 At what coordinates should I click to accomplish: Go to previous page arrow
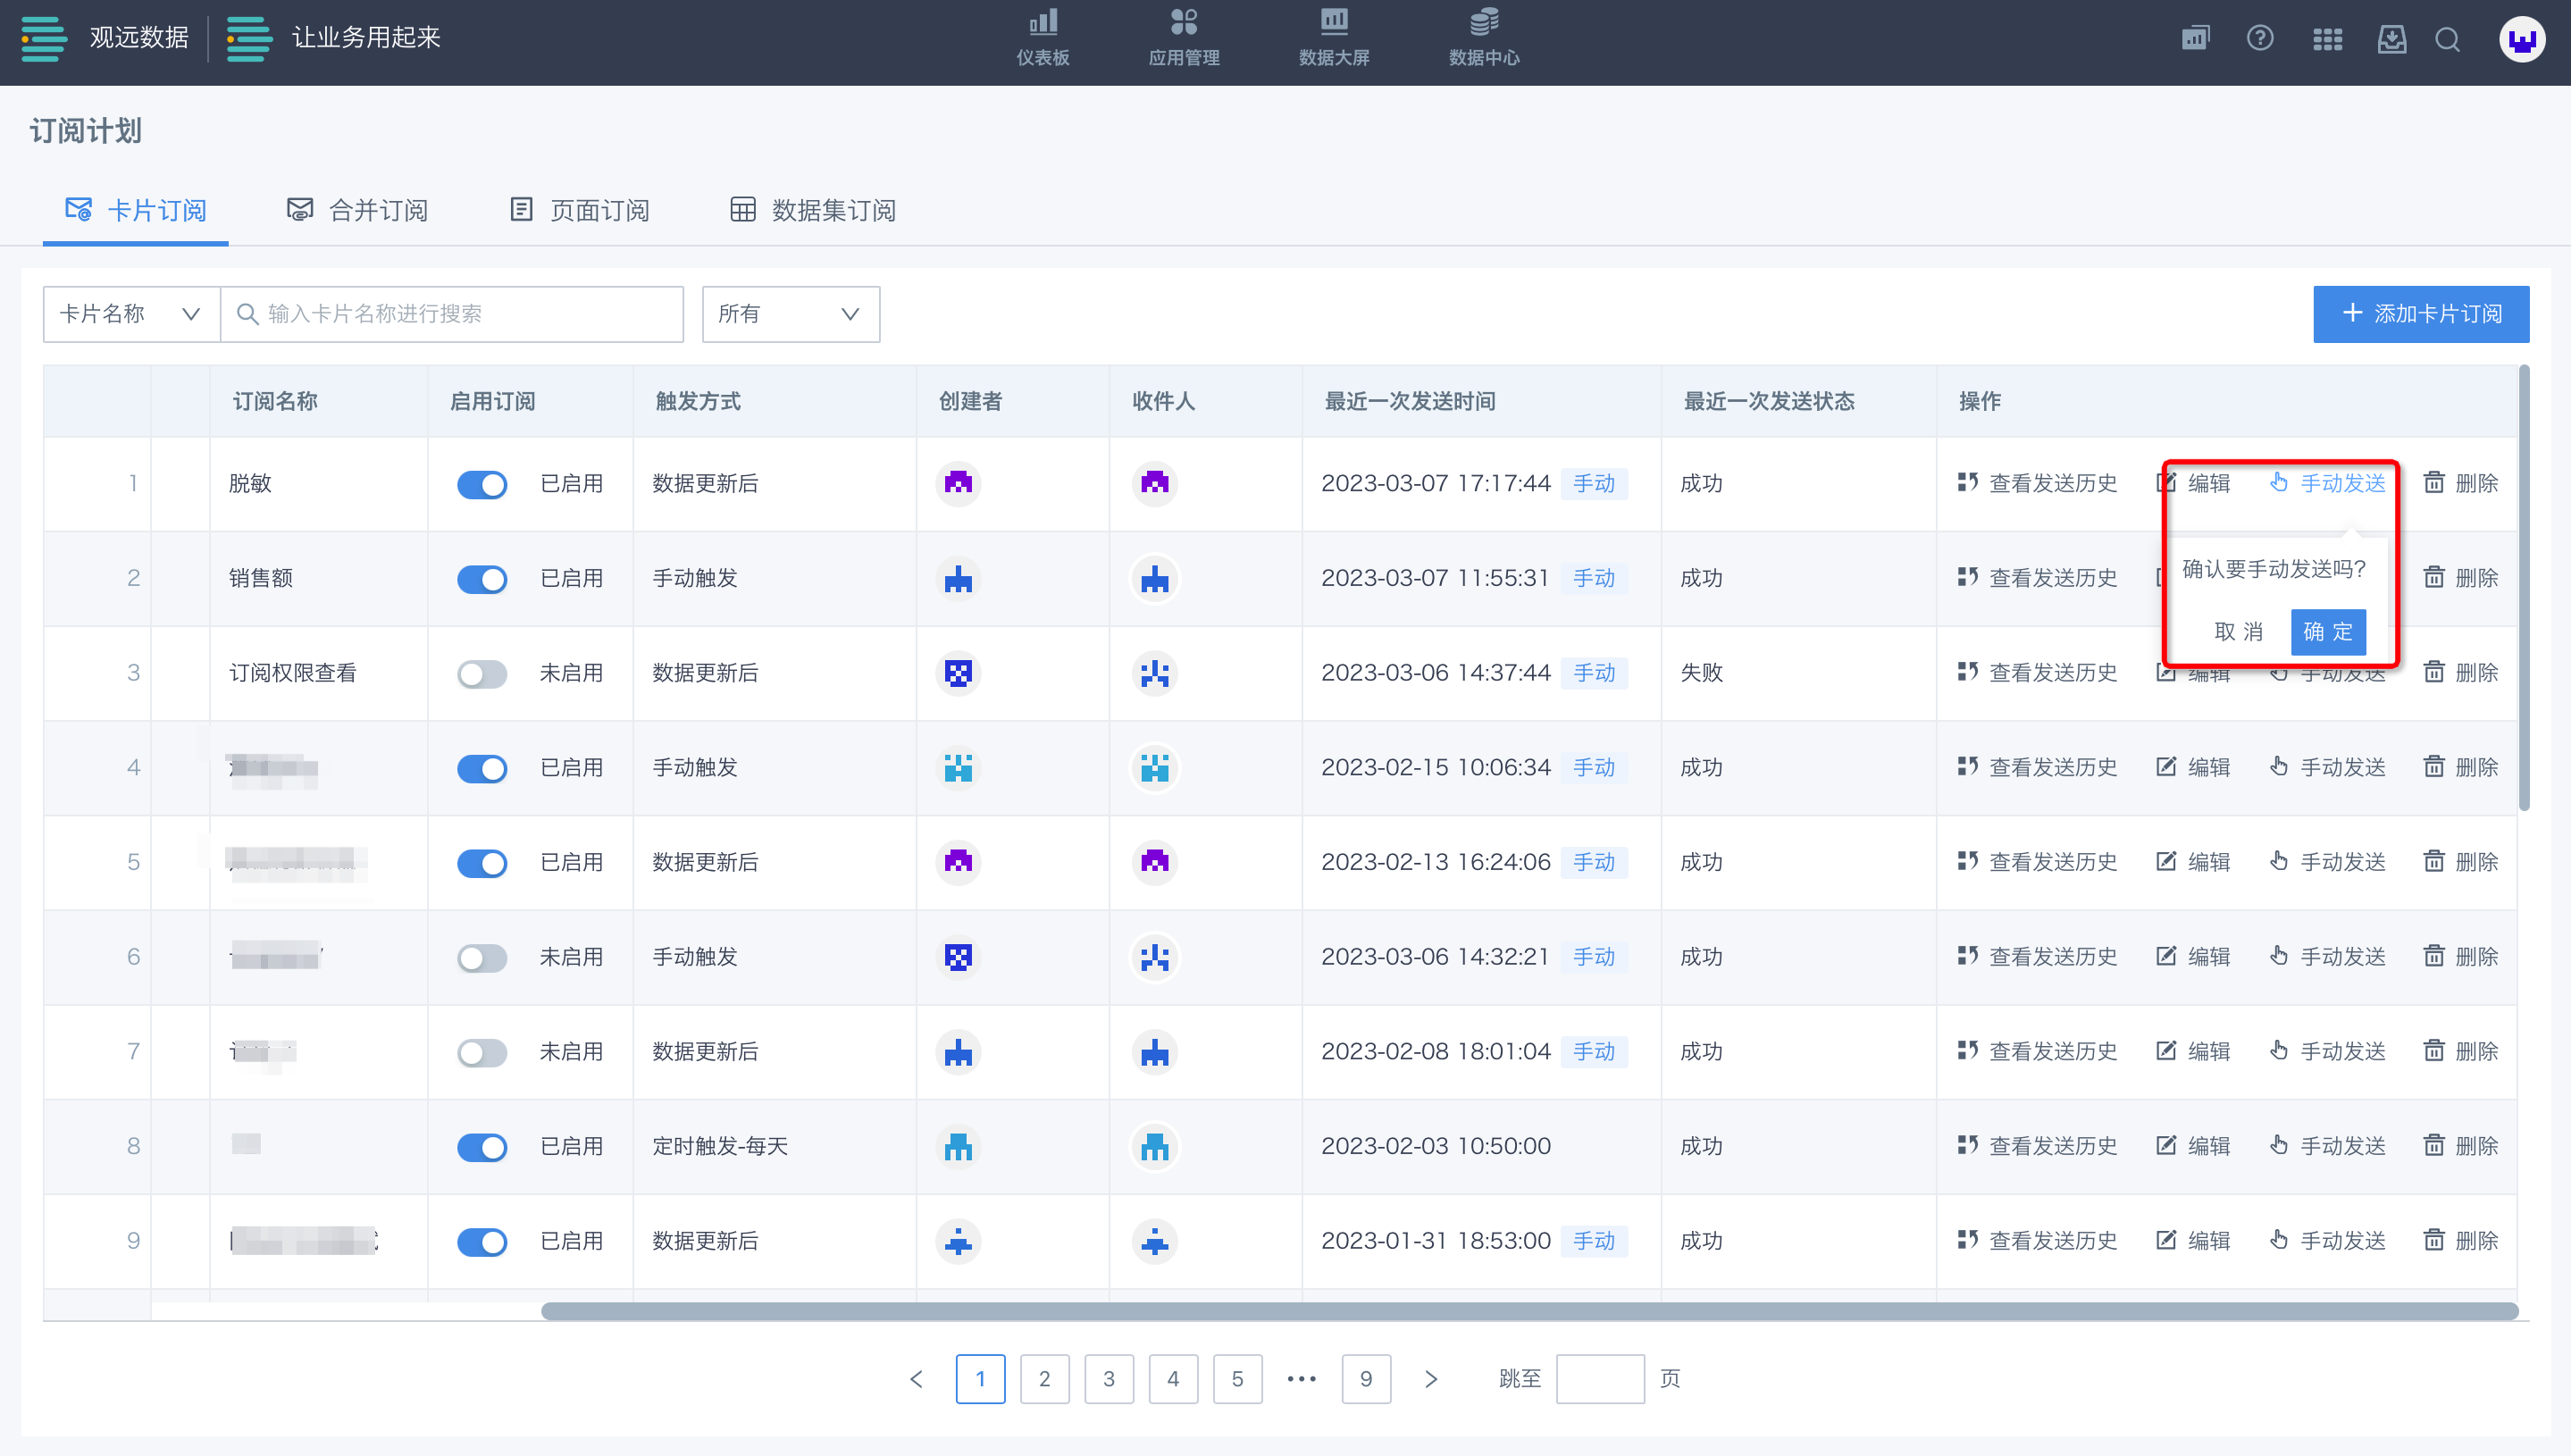point(916,1379)
